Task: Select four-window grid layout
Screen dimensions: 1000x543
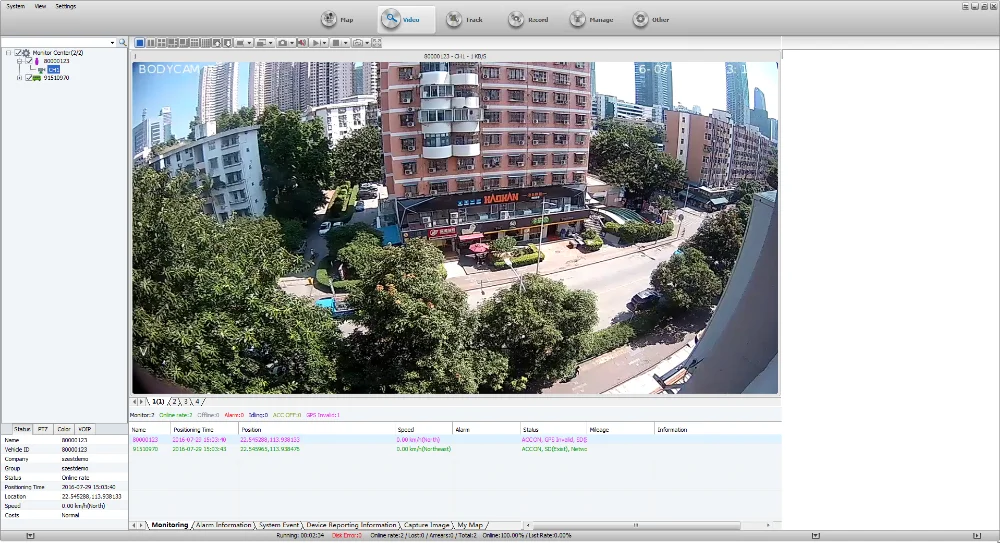Action: (x=161, y=43)
